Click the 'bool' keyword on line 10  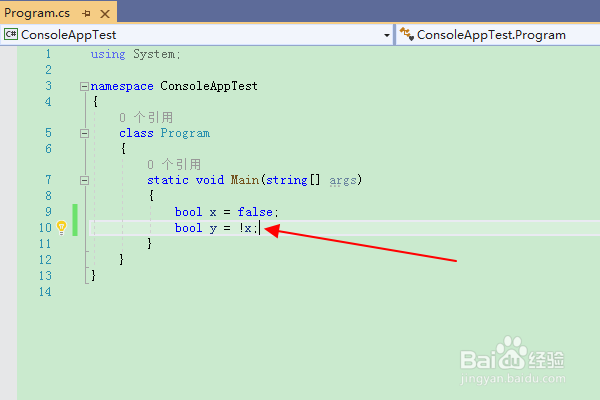(x=189, y=228)
